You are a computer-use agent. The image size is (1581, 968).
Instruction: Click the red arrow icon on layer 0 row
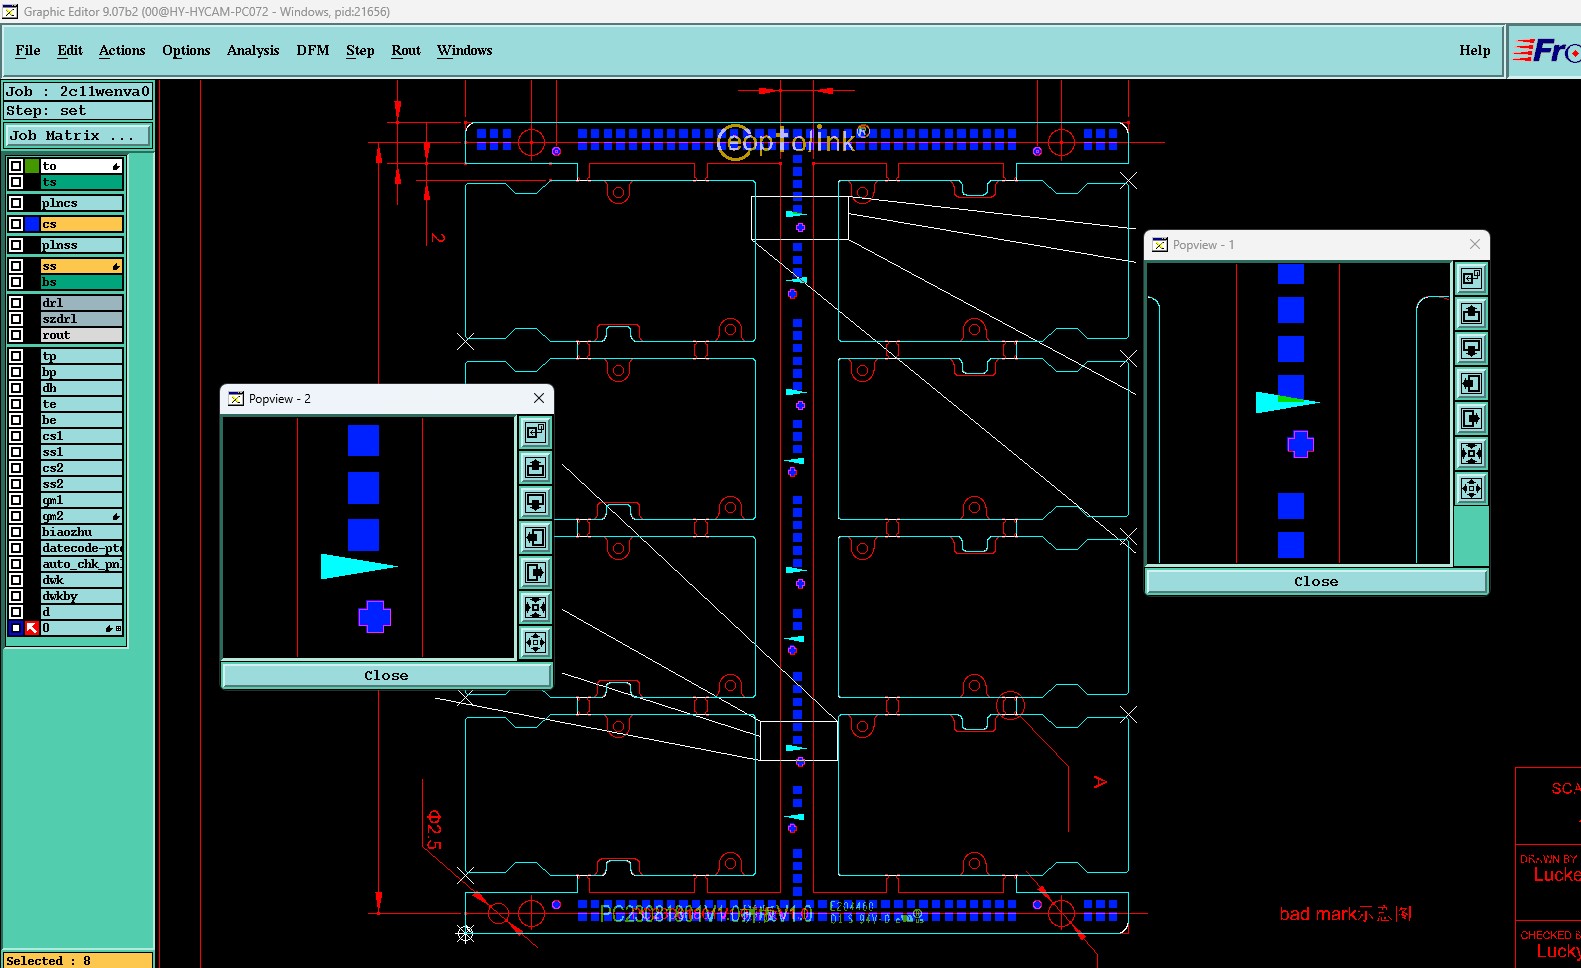coord(32,628)
